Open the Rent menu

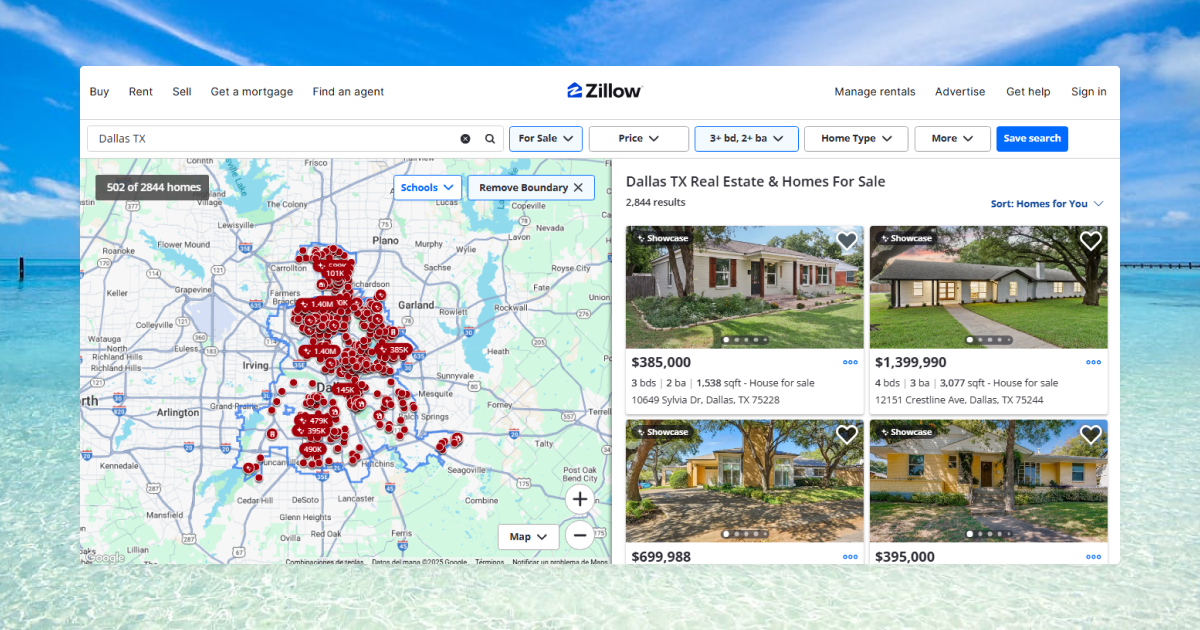141,91
